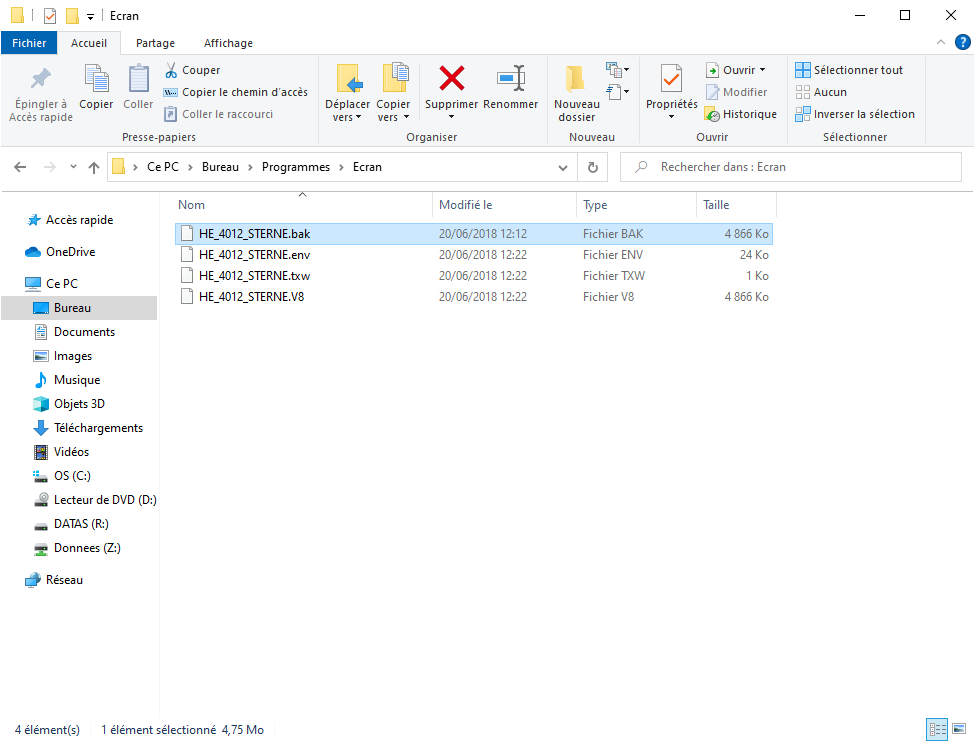Click the Couper scissors icon
This screenshot has width=975, height=742.
171,70
